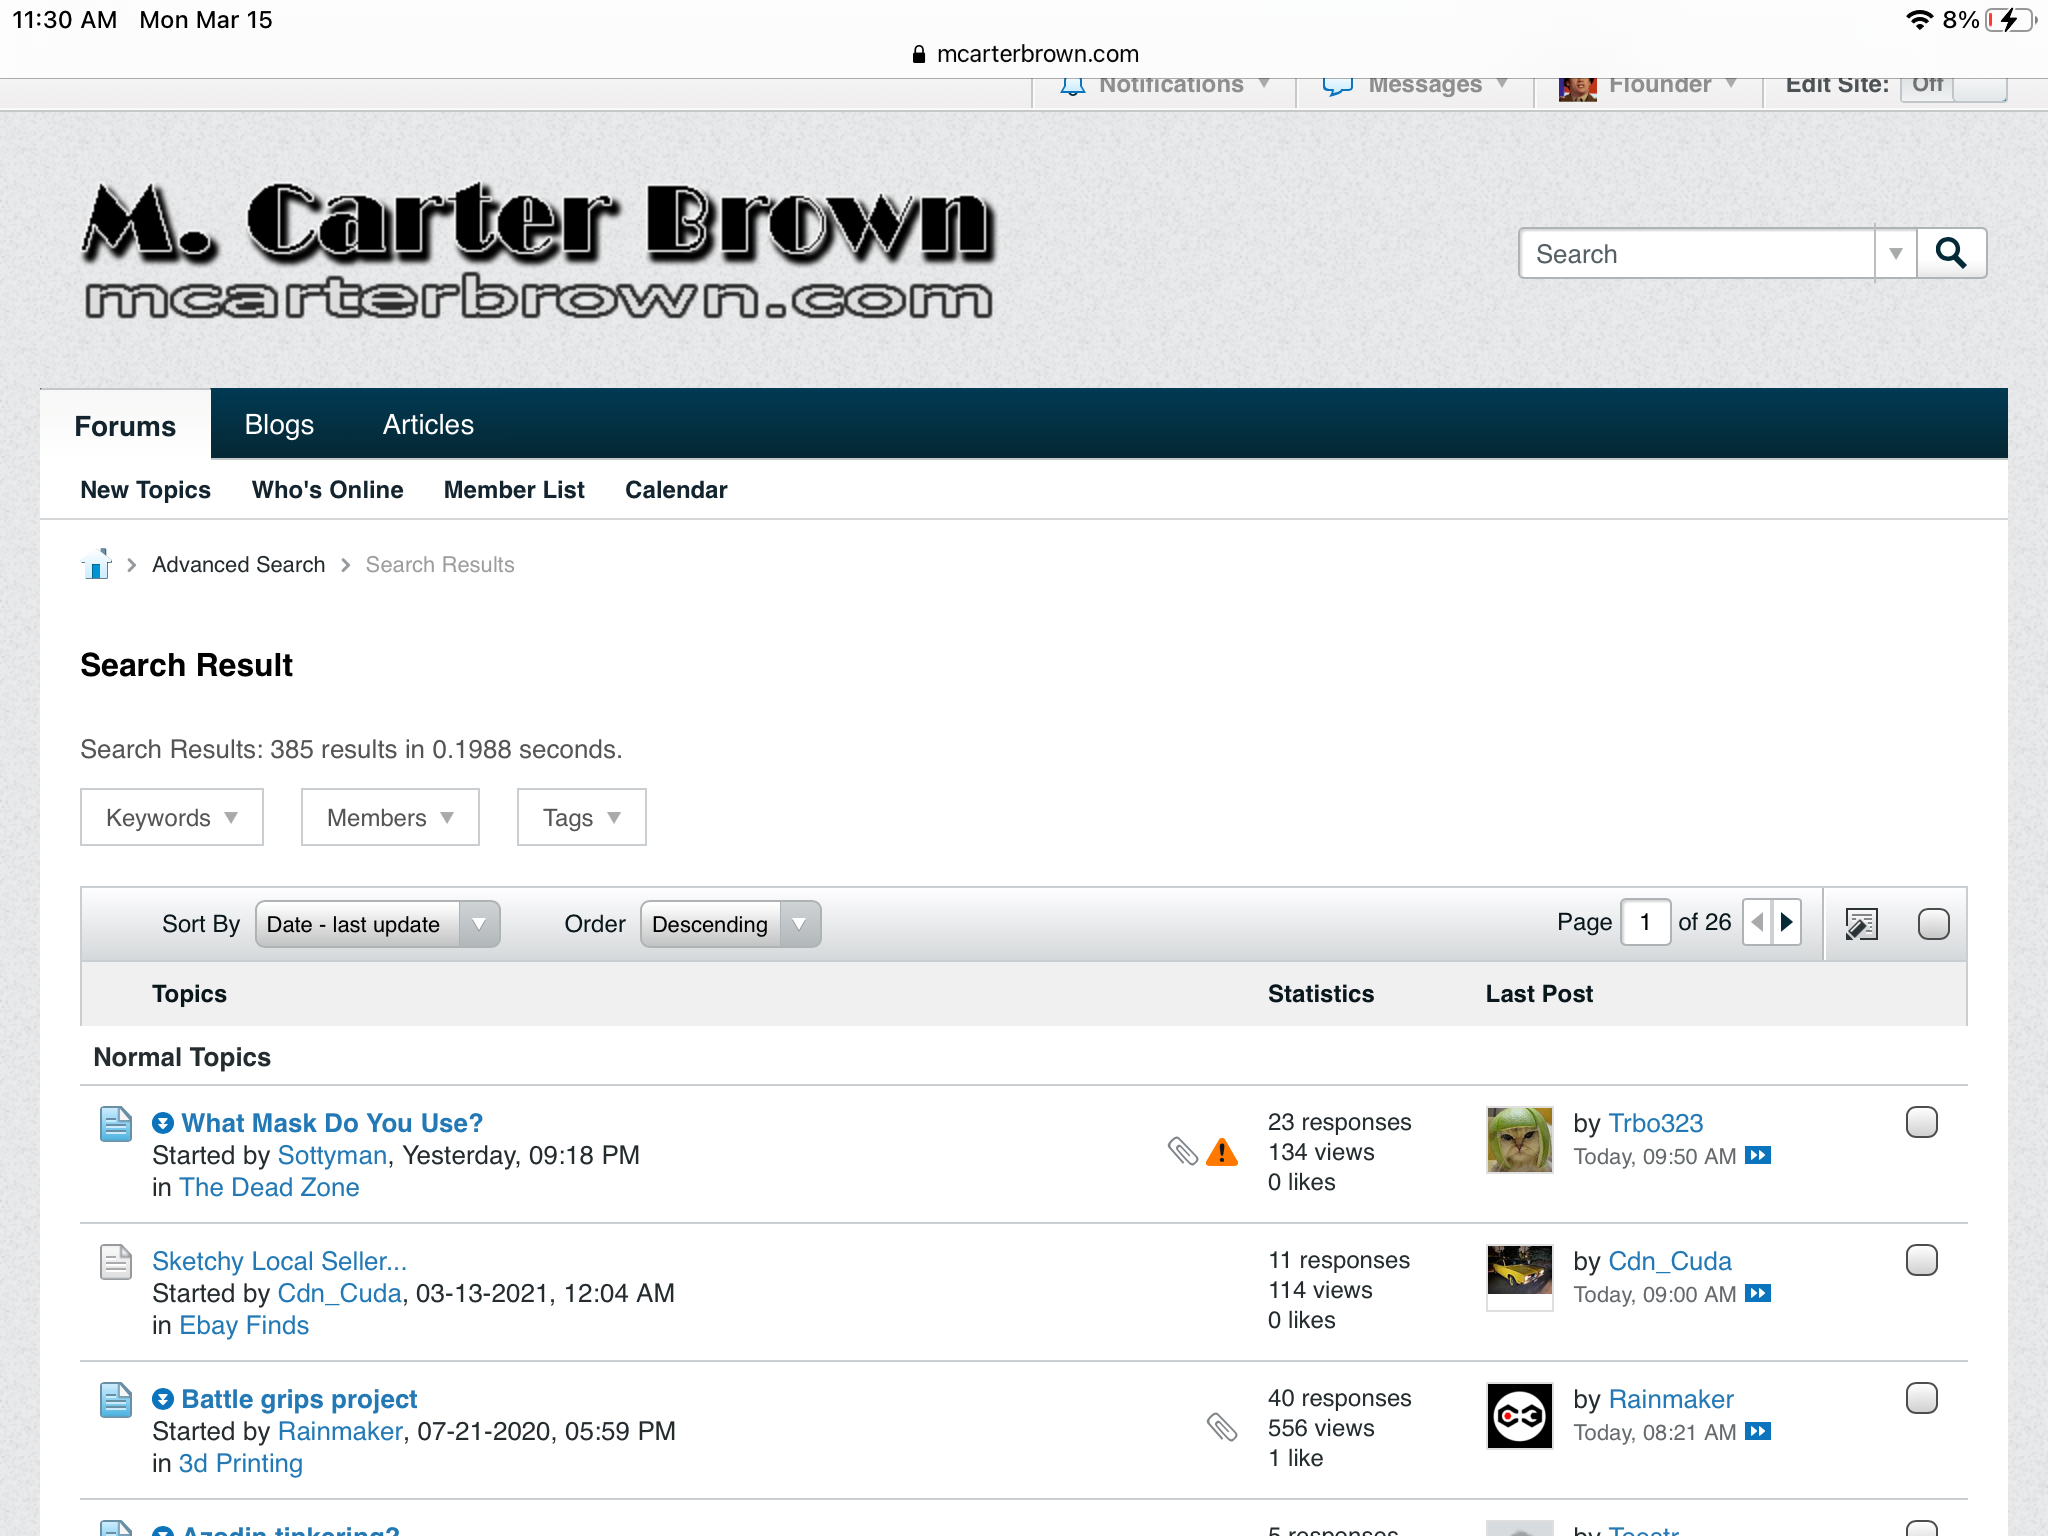Open the 3d Printing forum link

tap(240, 1463)
